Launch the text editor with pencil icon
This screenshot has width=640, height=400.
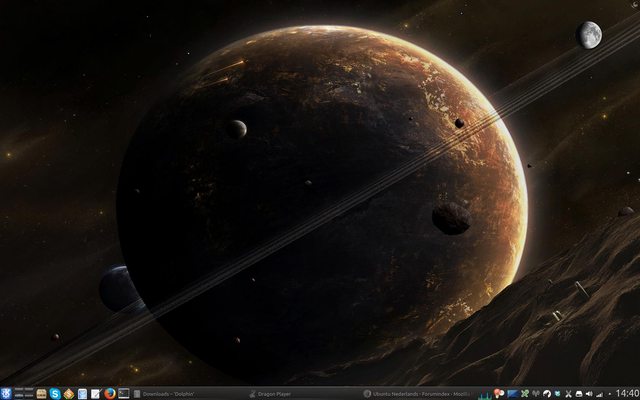pyautogui.click(x=96, y=393)
